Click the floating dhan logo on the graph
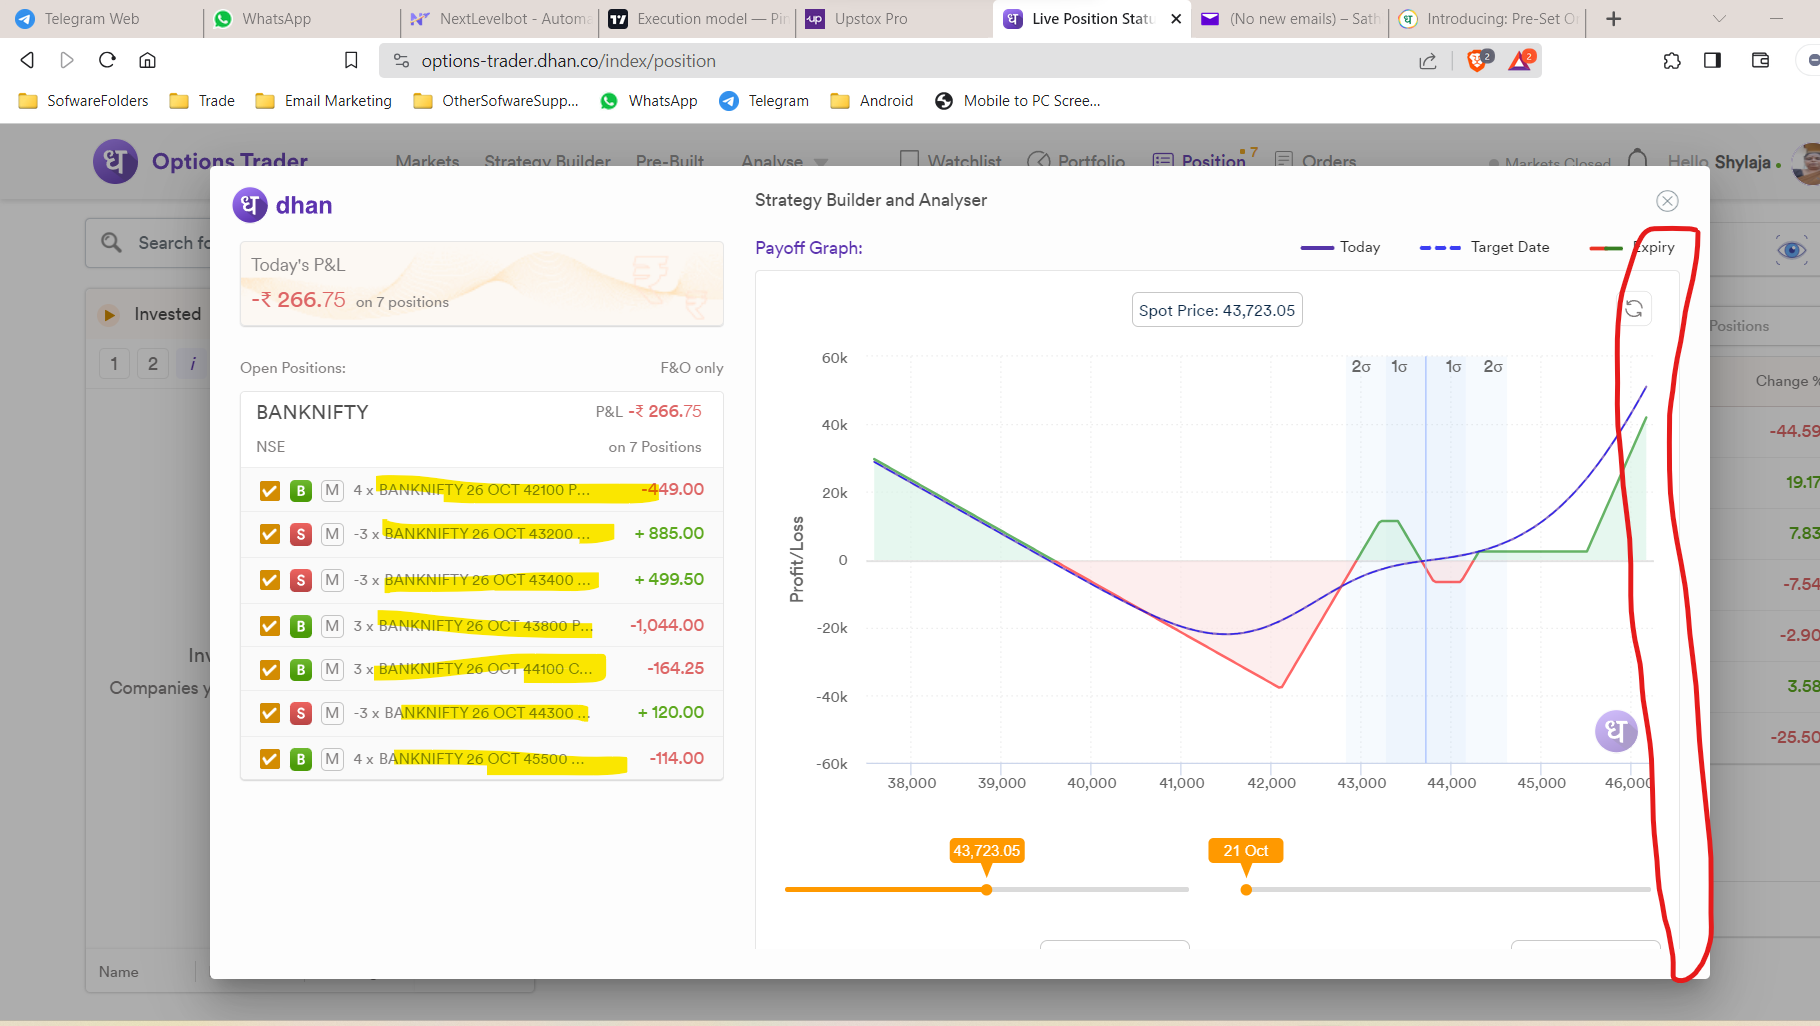1820x1026 pixels. [1615, 731]
